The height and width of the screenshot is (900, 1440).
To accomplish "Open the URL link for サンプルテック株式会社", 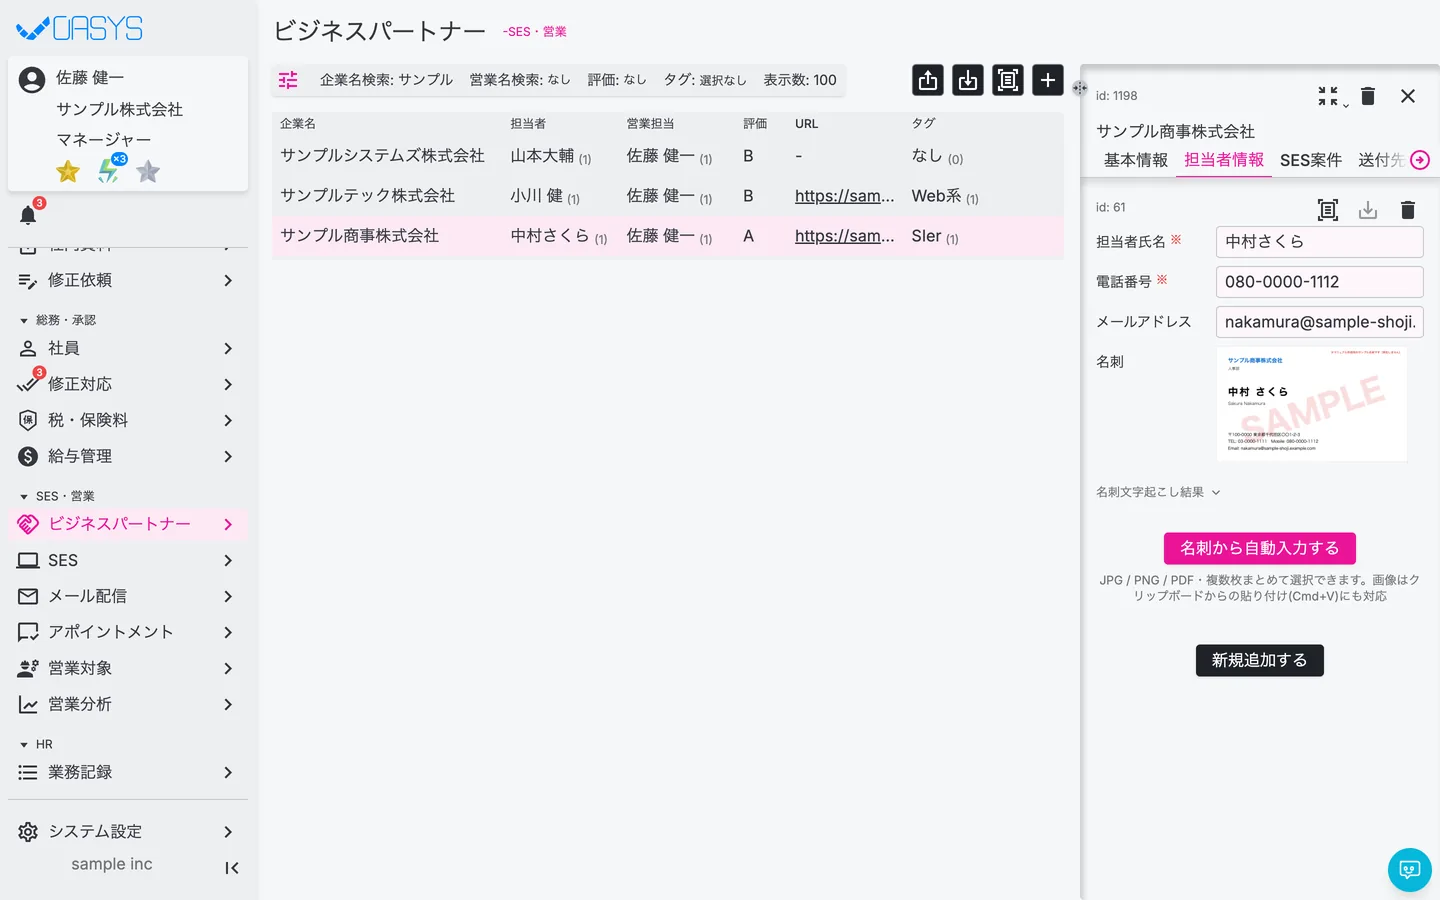I will coord(845,196).
